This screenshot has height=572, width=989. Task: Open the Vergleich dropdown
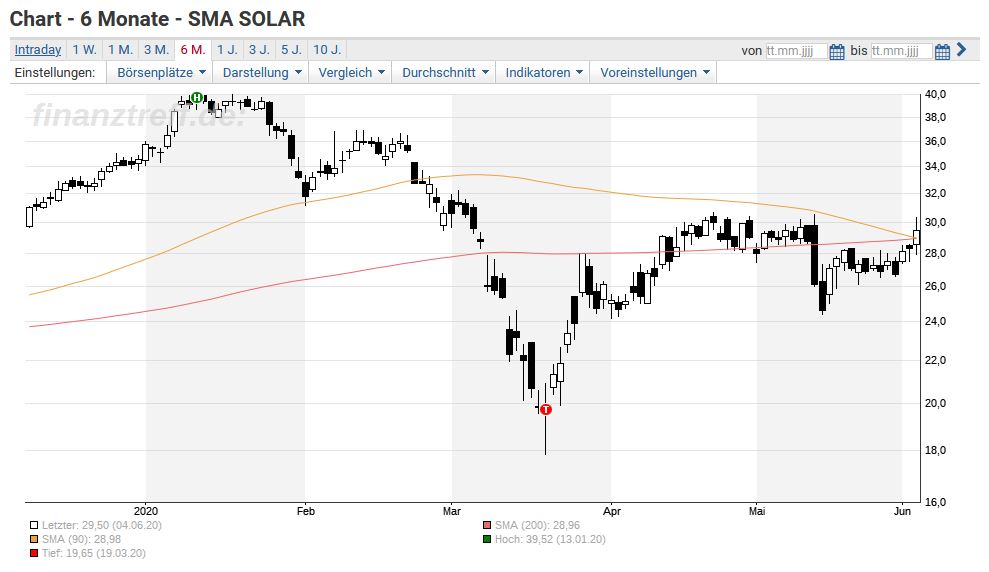tap(351, 73)
